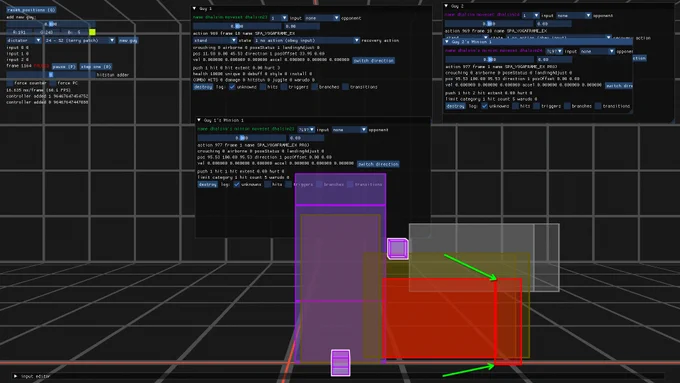680x383 pixels.
Task: Uncheck Guy 1's Minion unknowns checkbox
Action: (236, 185)
